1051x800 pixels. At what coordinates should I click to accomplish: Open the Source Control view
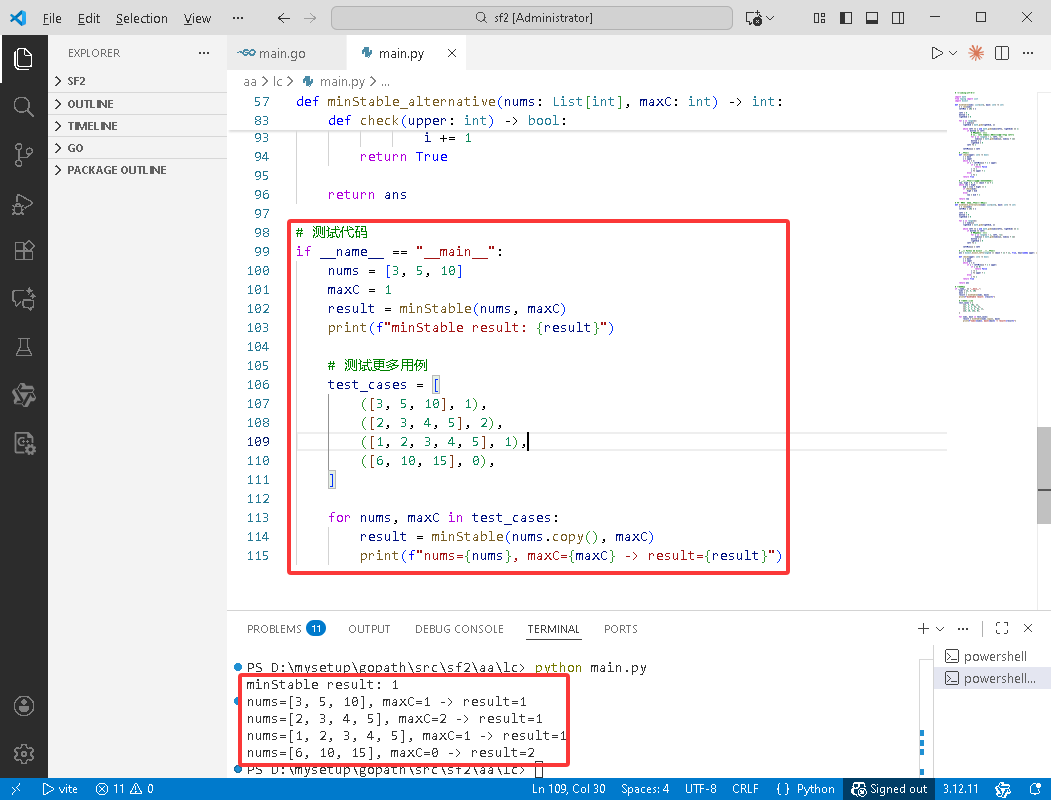coord(23,155)
